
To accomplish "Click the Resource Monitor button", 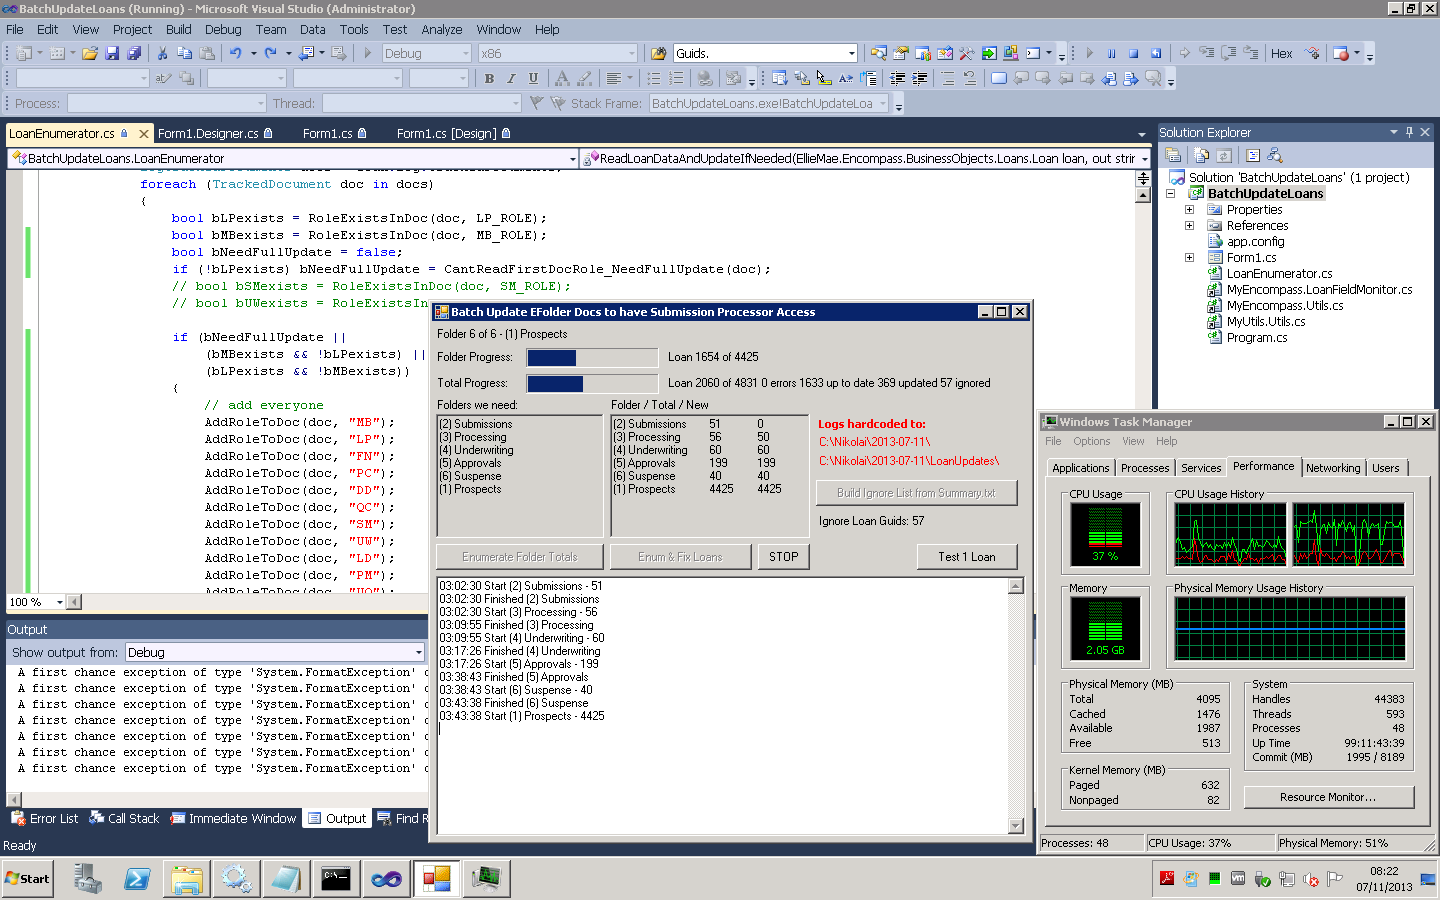I will tap(1328, 797).
